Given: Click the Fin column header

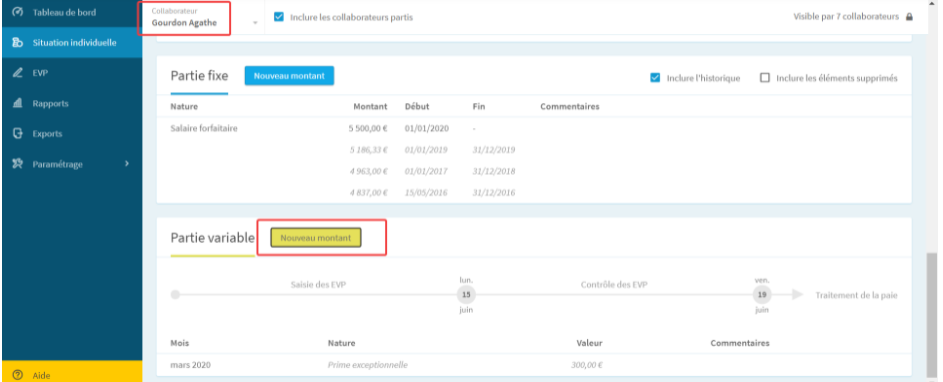Looking at the screenshot, I should click(479, 106).
